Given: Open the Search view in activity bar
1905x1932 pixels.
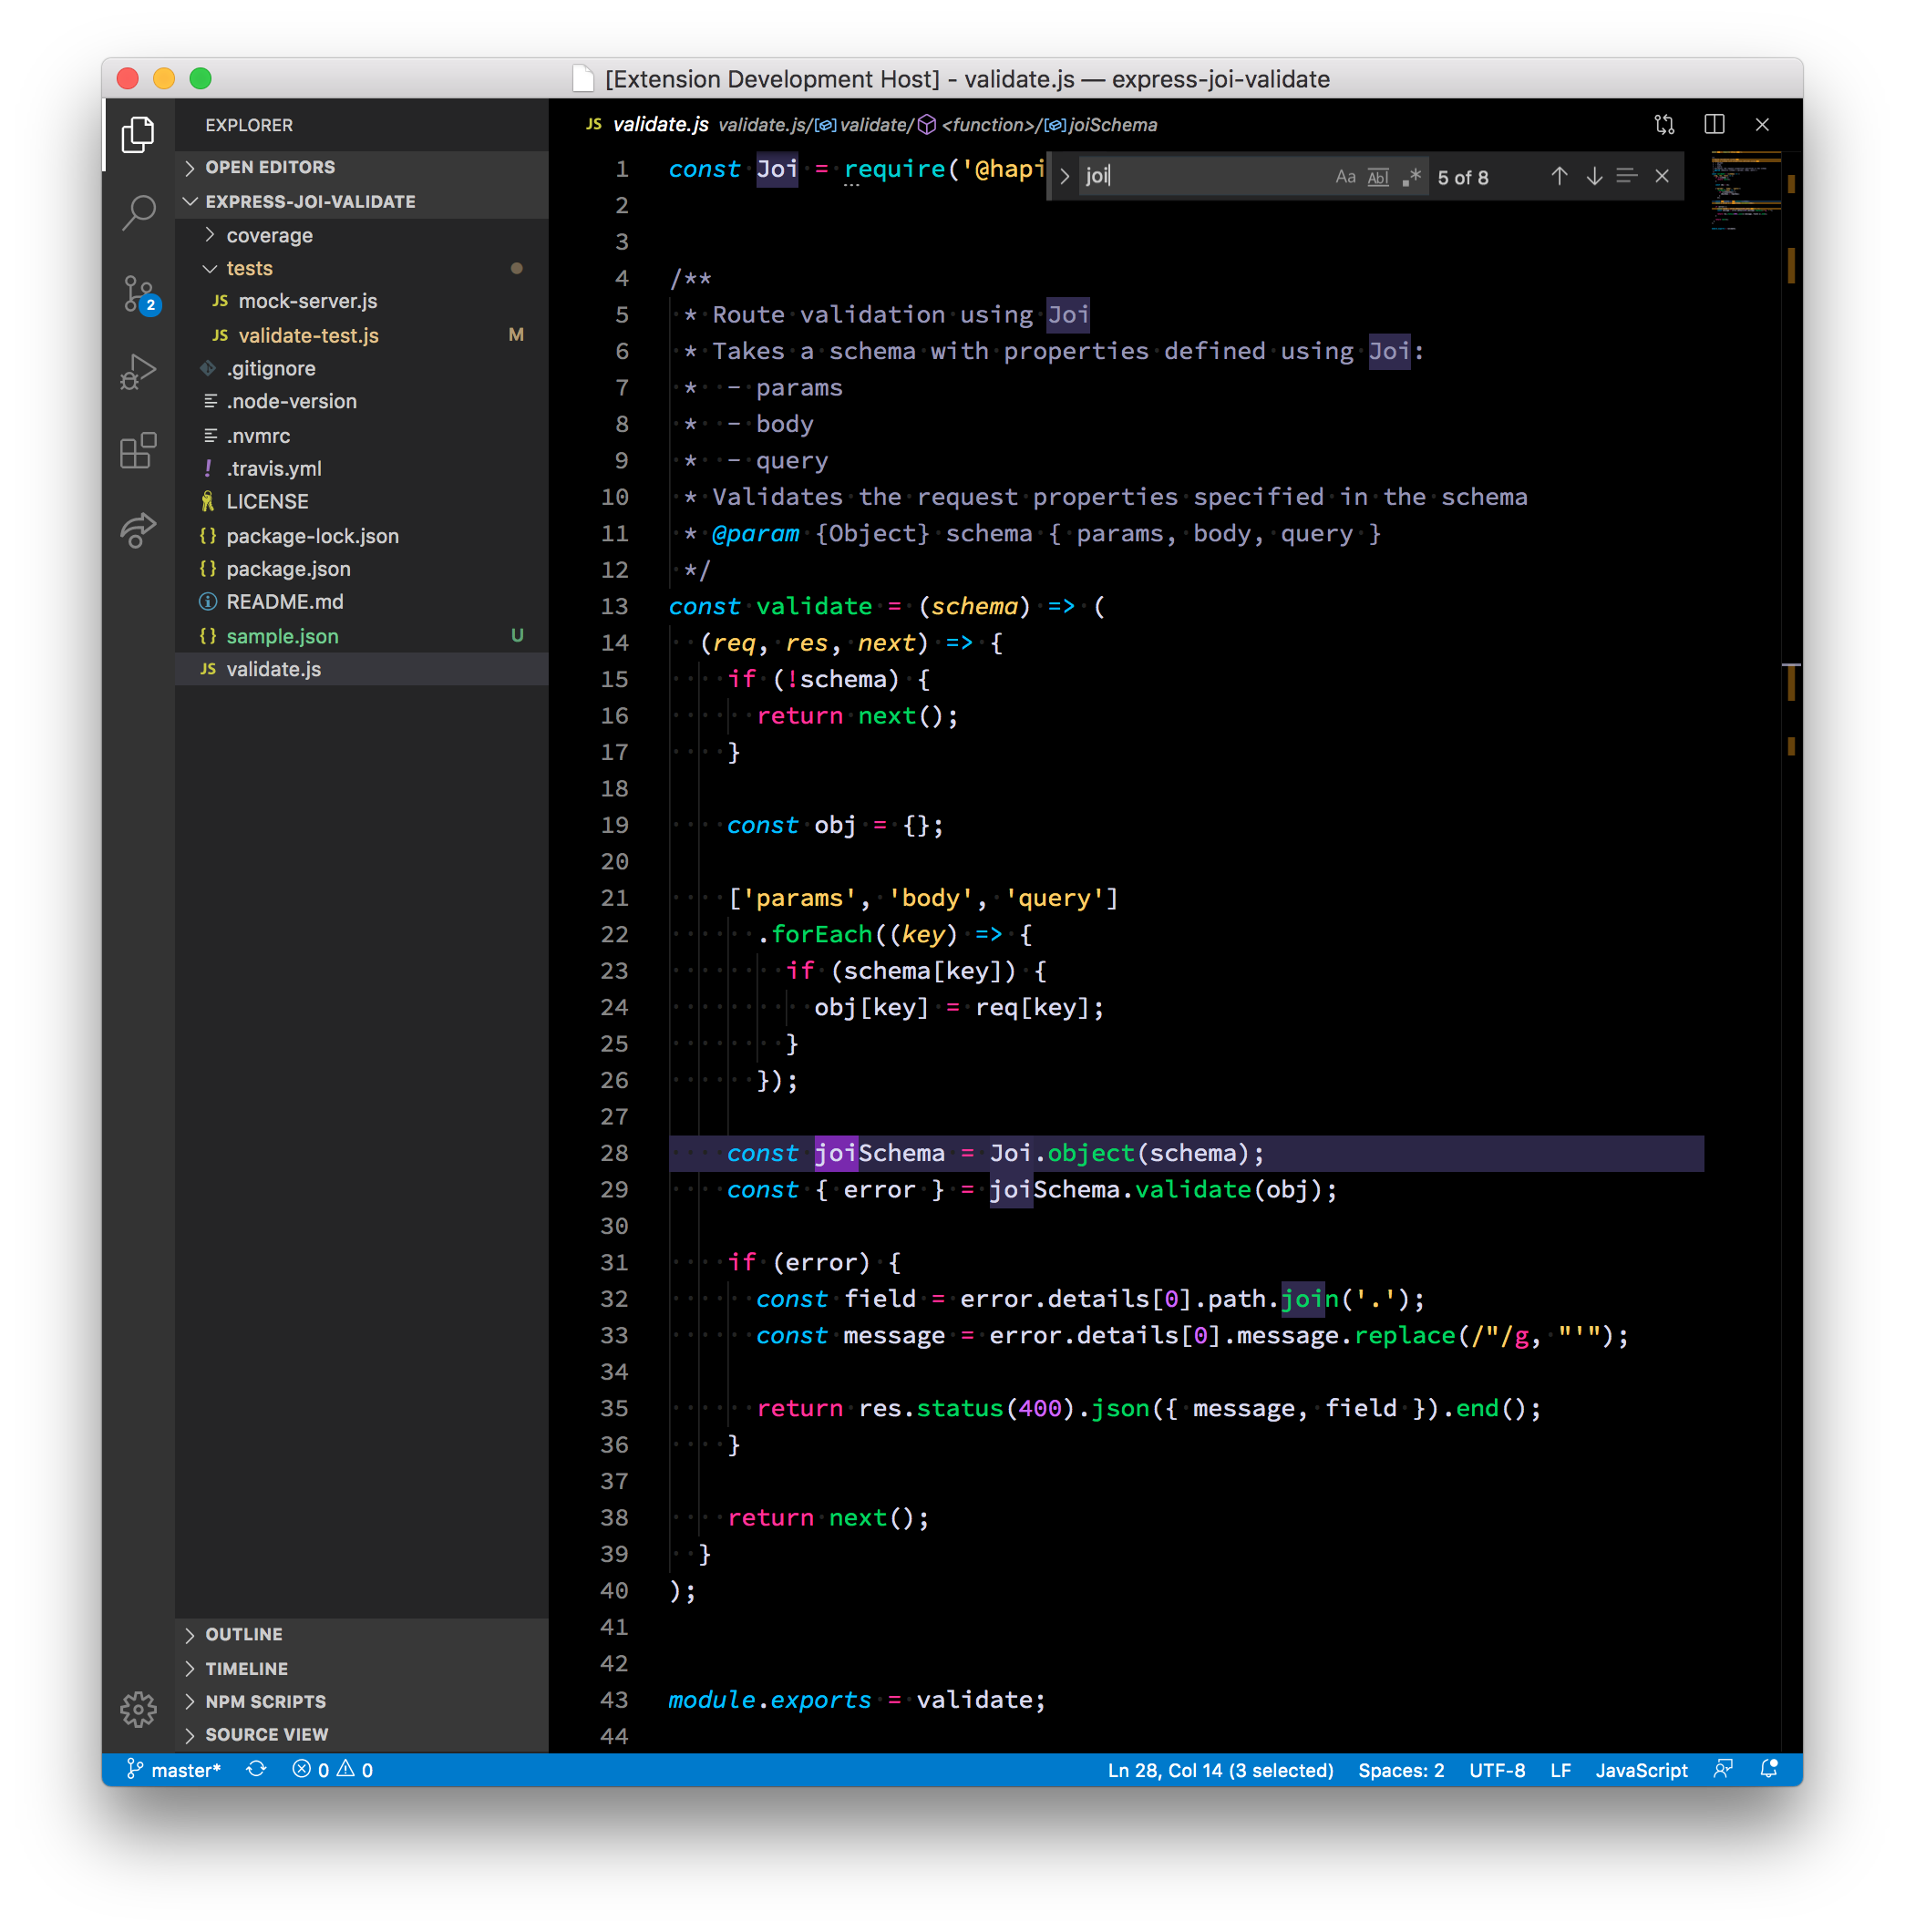Looking at the screenshot, I should [x=138, y=211].
